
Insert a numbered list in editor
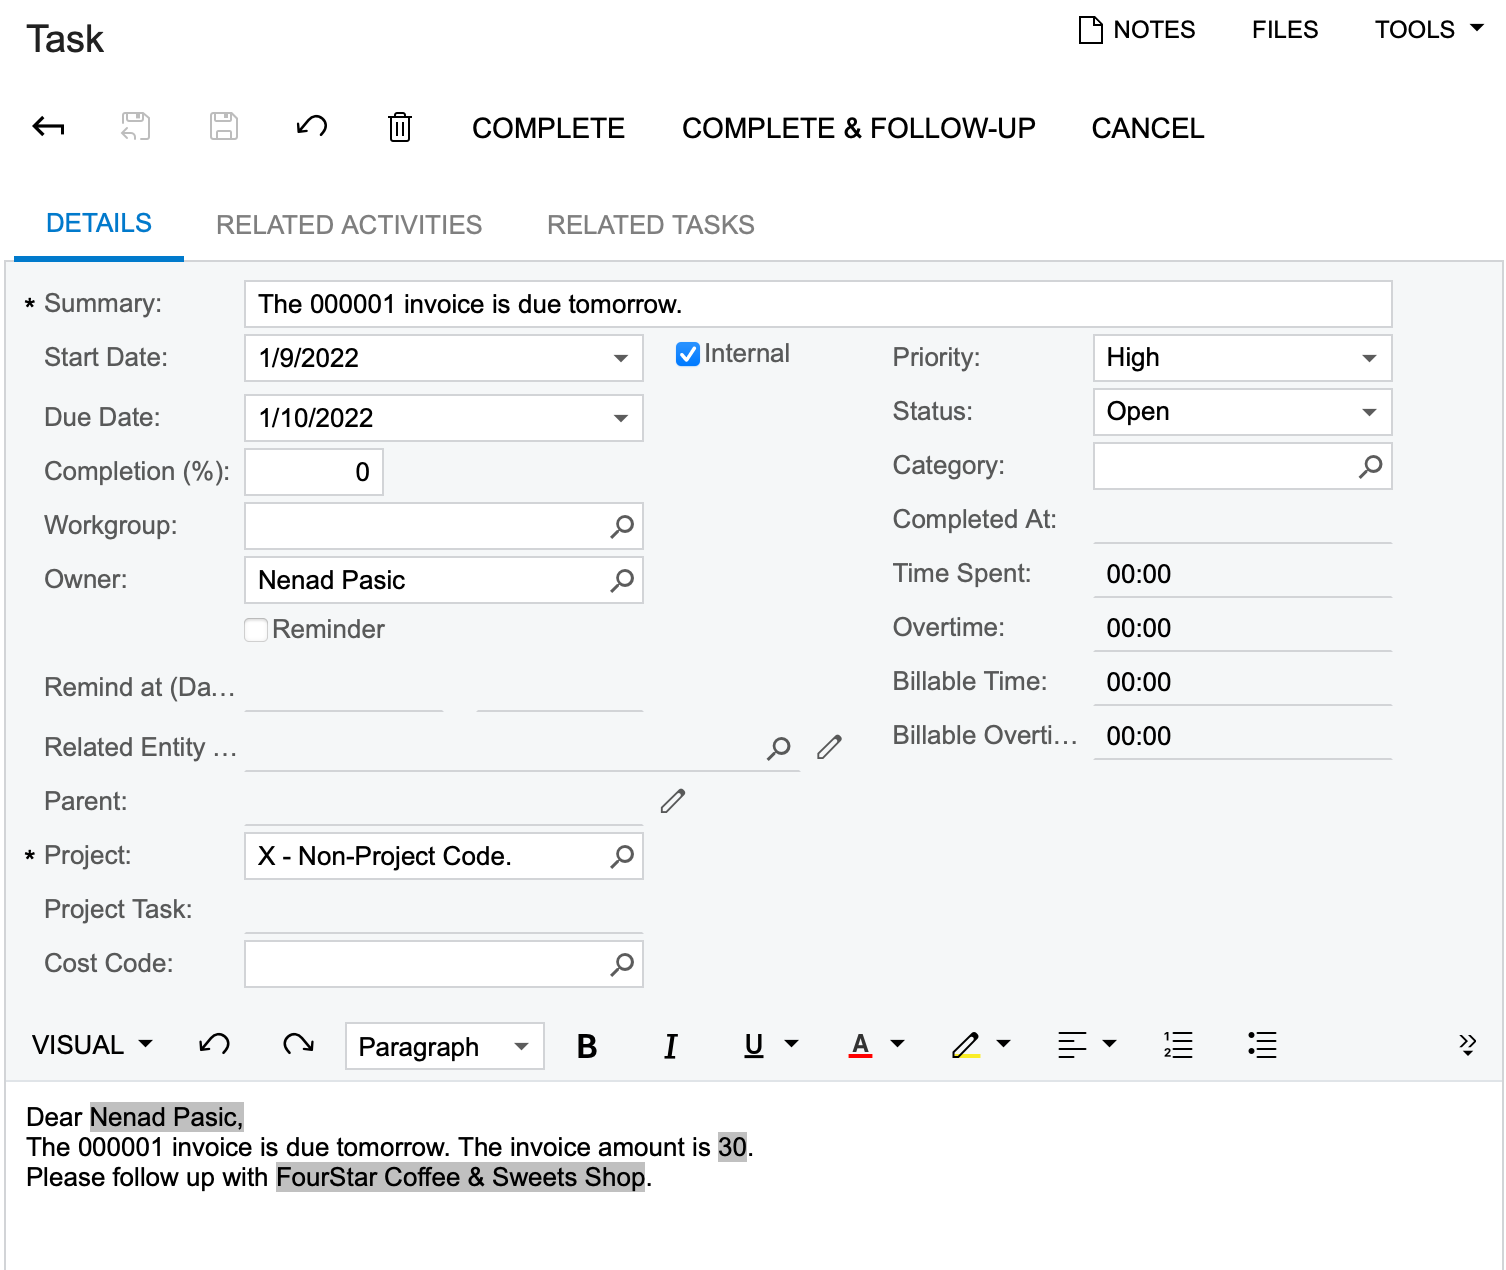[x=1178, y=1045]
